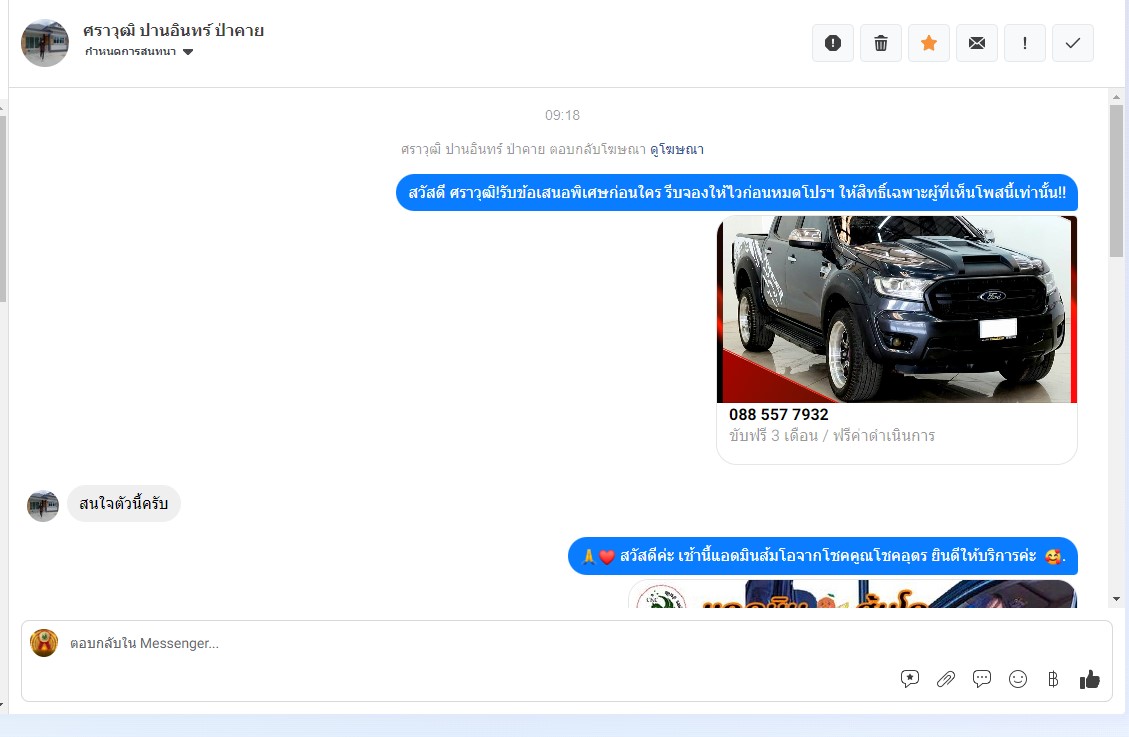
Task: Click the spam octagon warning icon
Action: click(x=832, y=43)
